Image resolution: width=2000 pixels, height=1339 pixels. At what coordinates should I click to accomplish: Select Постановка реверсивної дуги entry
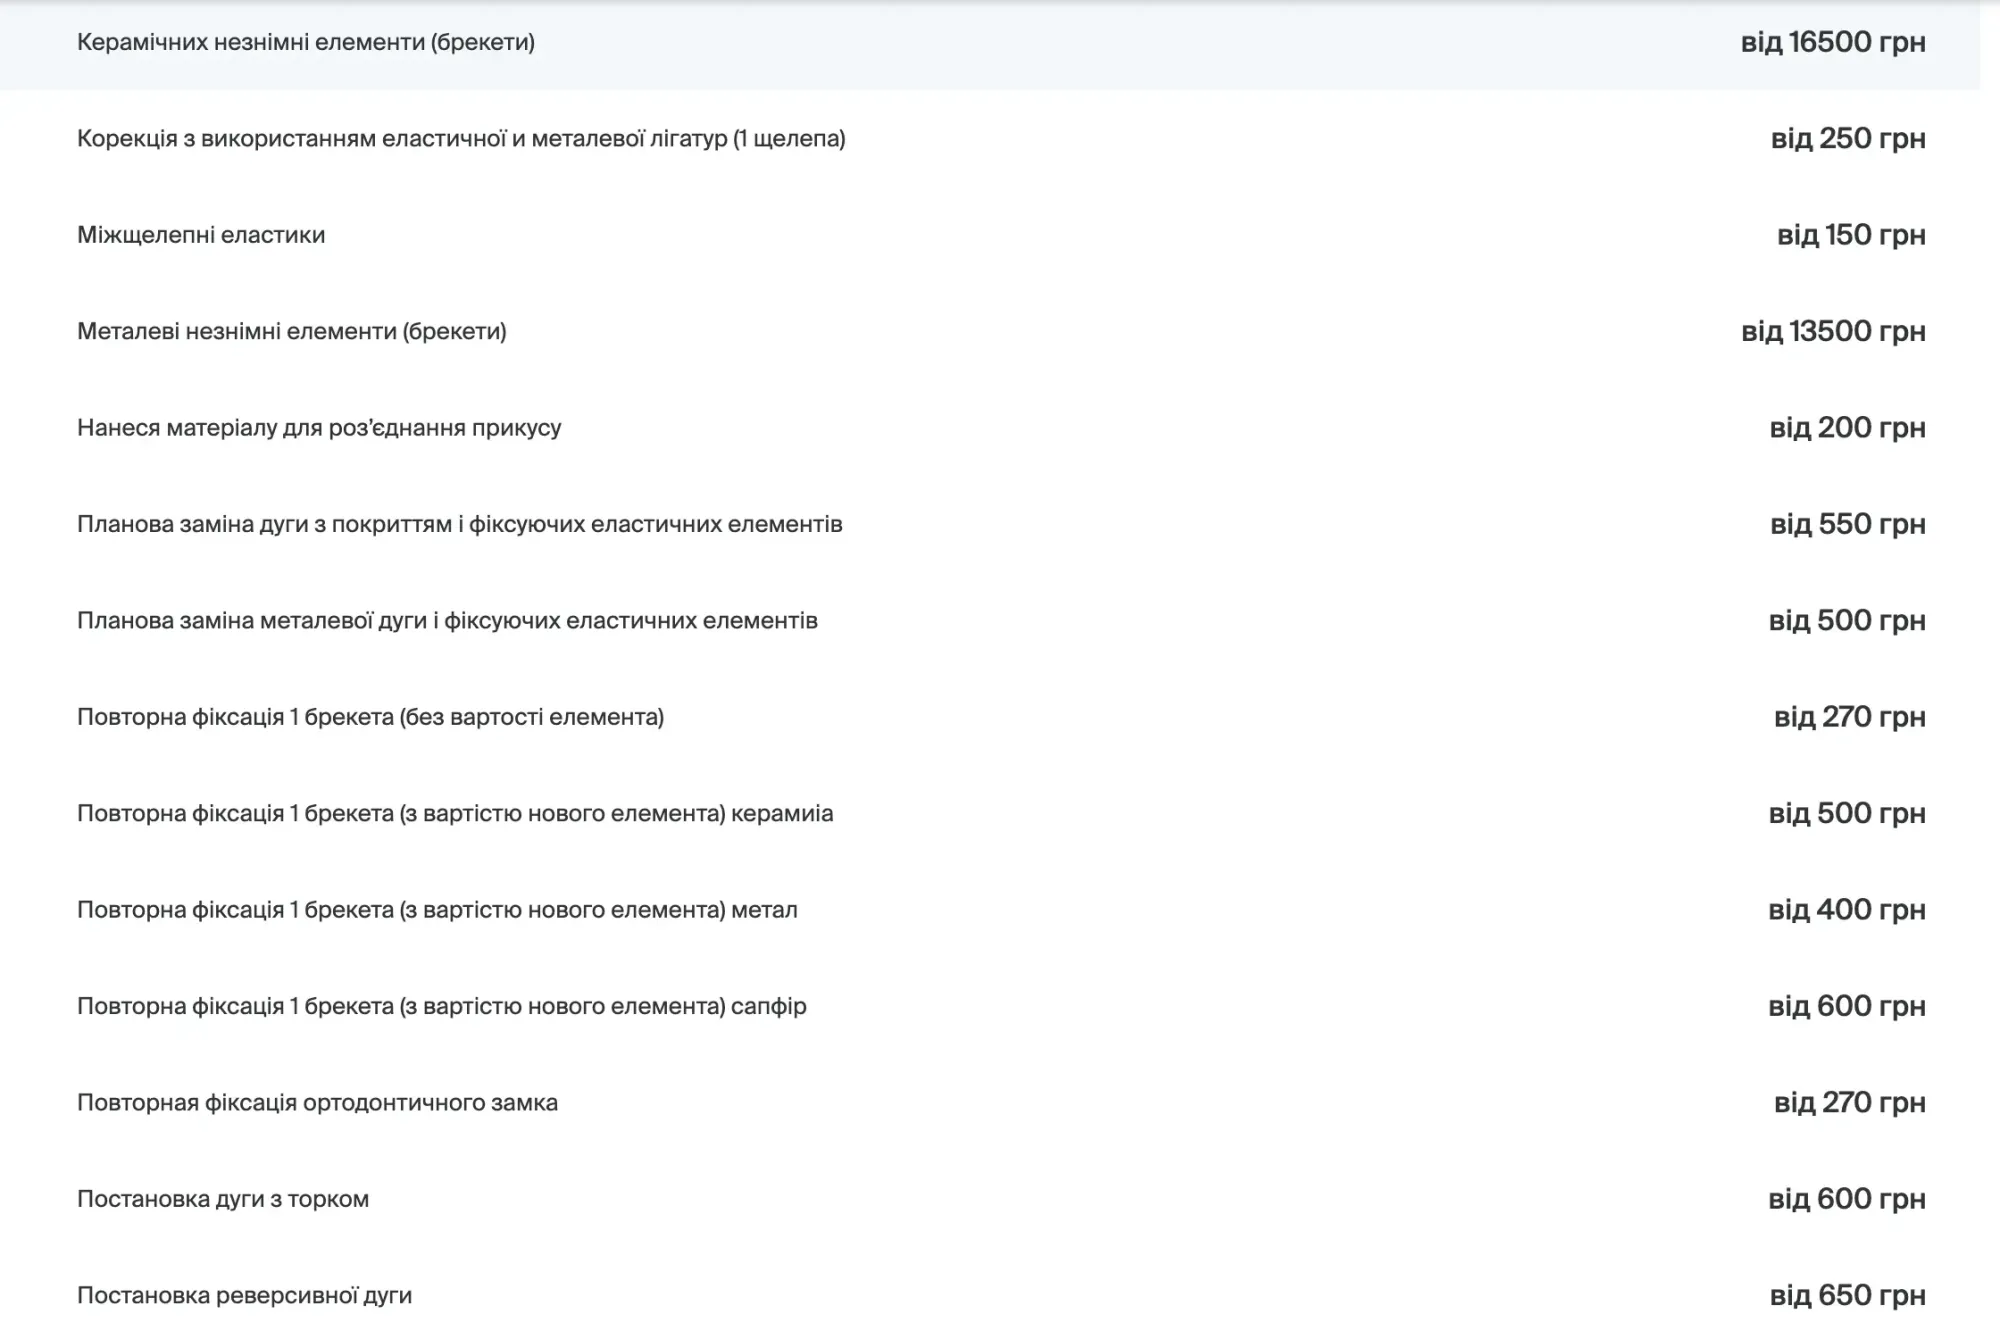pos(244,1296)
